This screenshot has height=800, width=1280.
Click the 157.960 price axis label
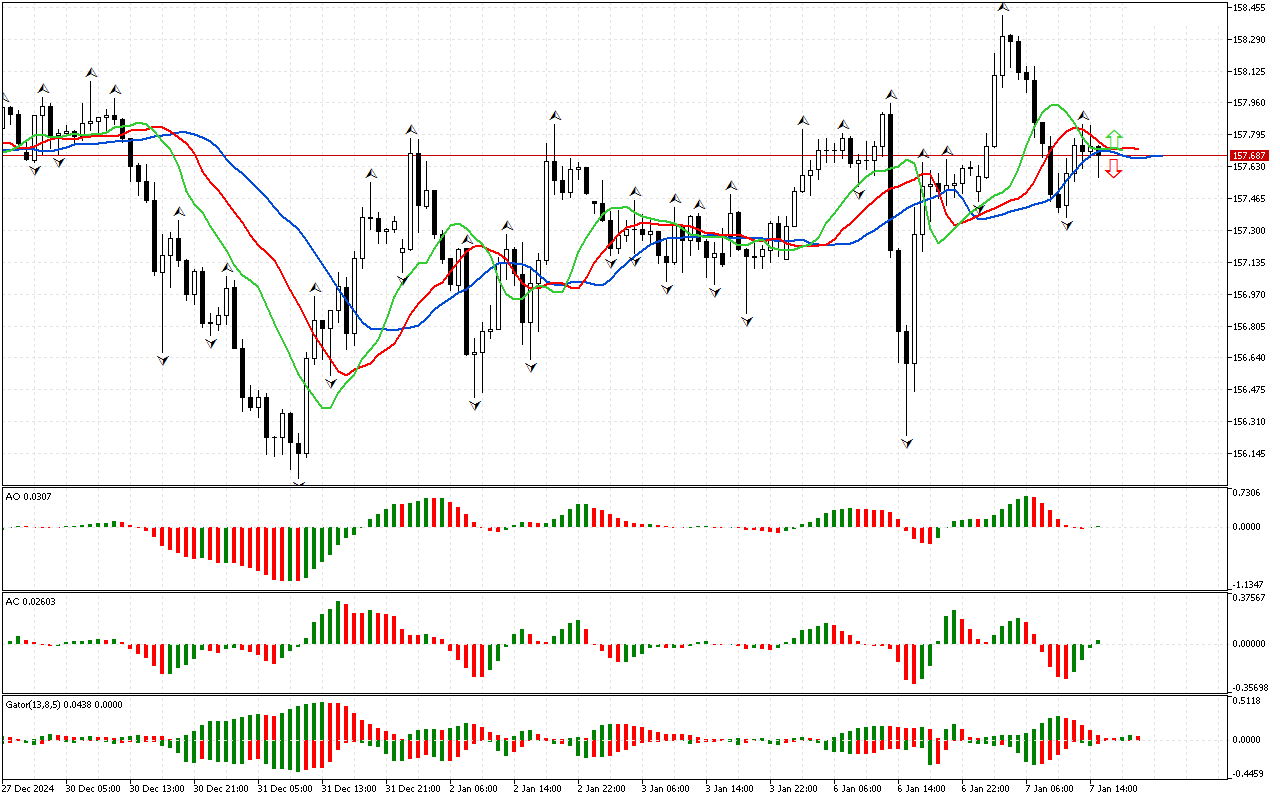tap(1249, 103)
